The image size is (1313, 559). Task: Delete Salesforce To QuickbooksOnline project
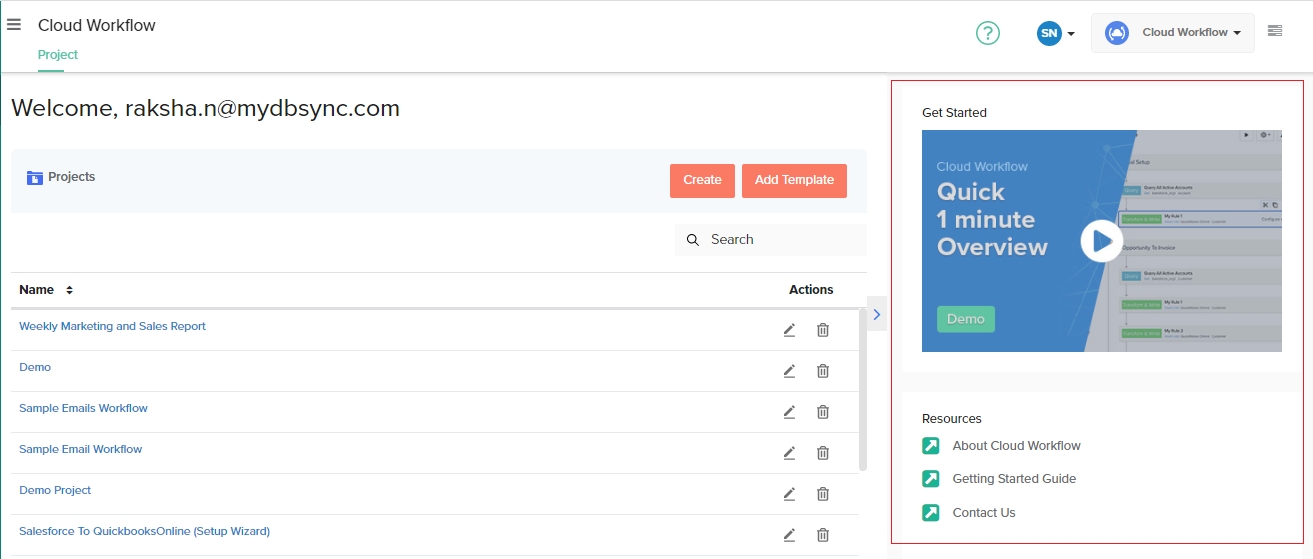[823, 535]
